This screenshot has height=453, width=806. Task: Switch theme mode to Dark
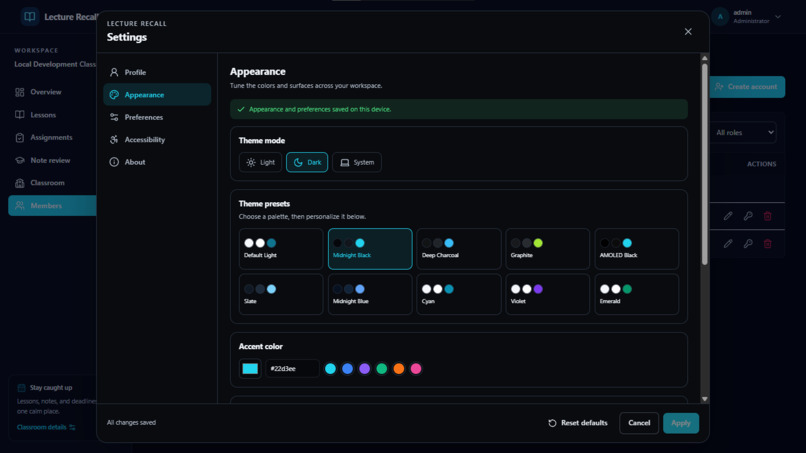(307, 162)
